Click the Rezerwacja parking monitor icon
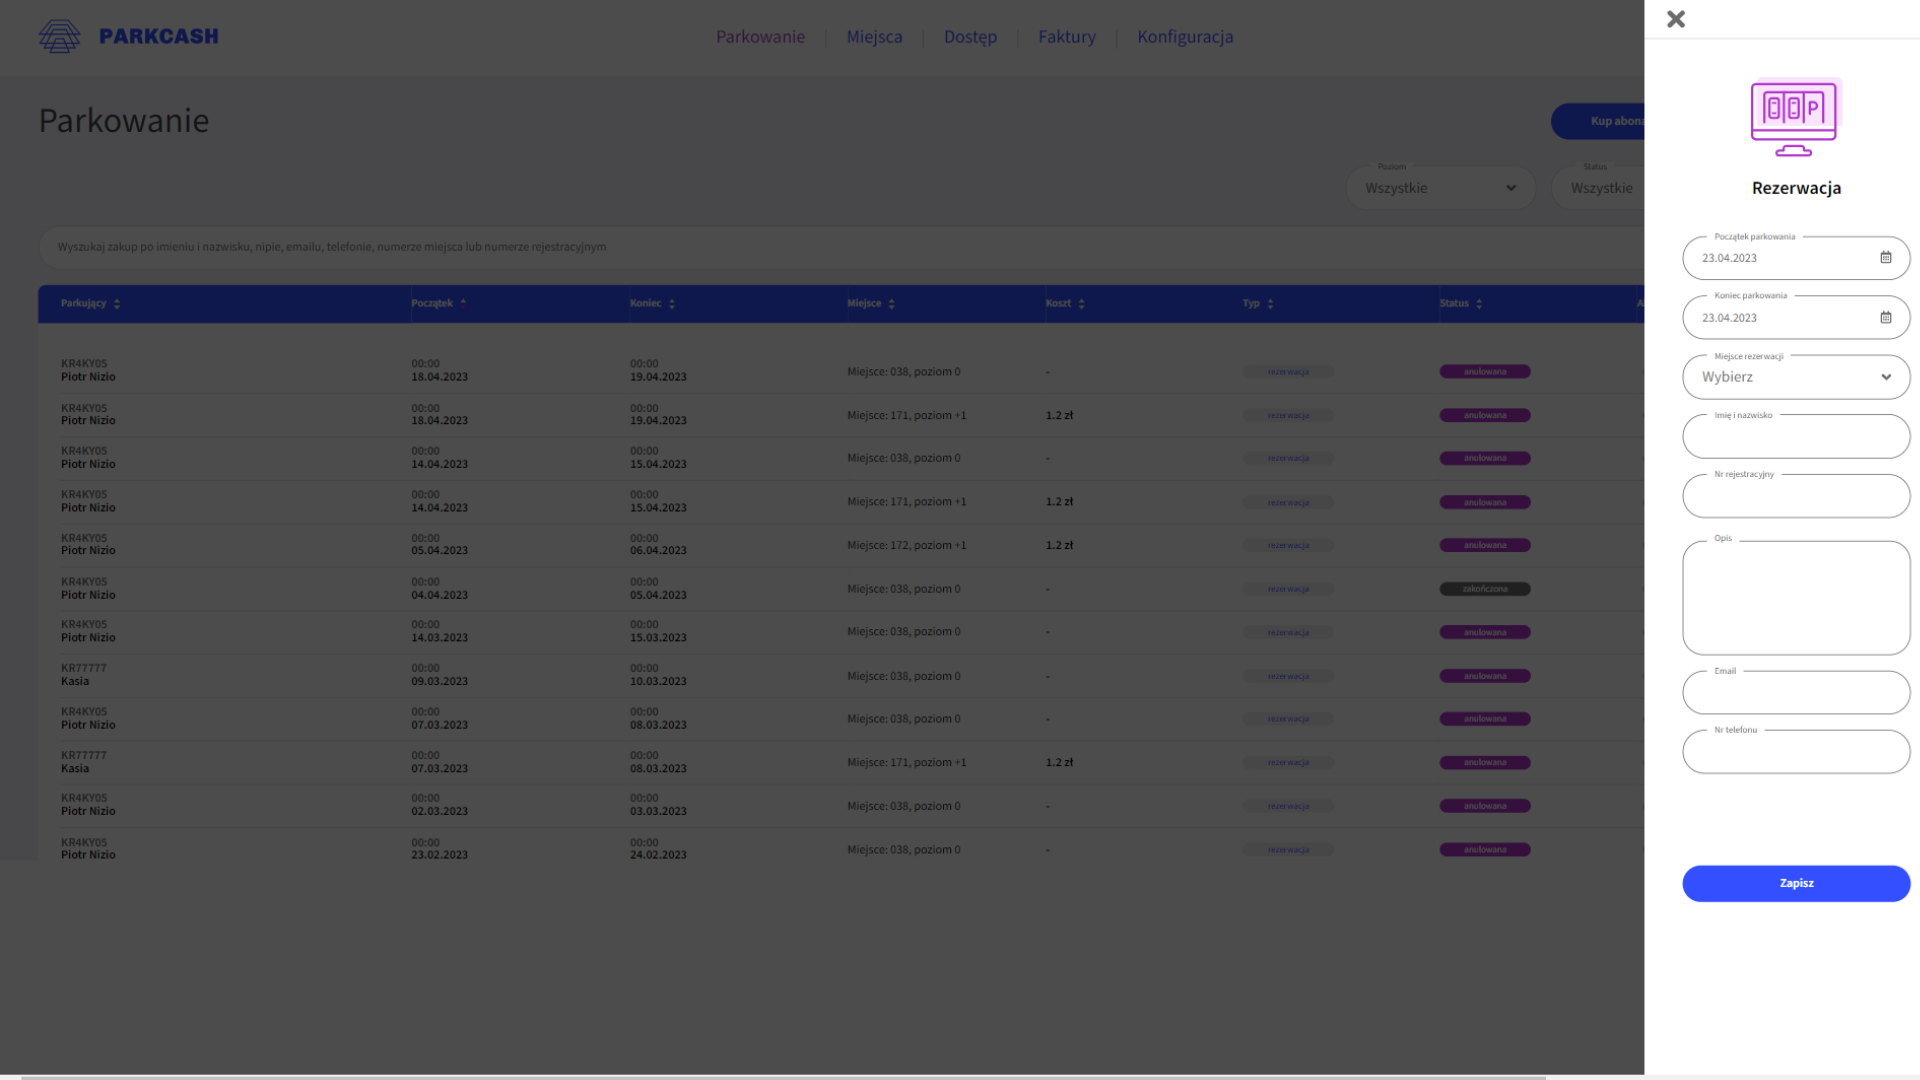Screen dimensions: 1920x1080 tap(1794, 118)
